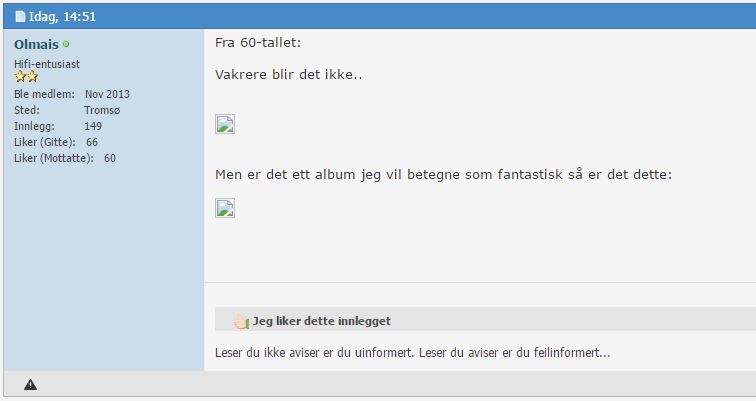Click the green online status dot near Olmais
Image resolution: width=756 pixels, height=401 pixels.
click(66, 44)
